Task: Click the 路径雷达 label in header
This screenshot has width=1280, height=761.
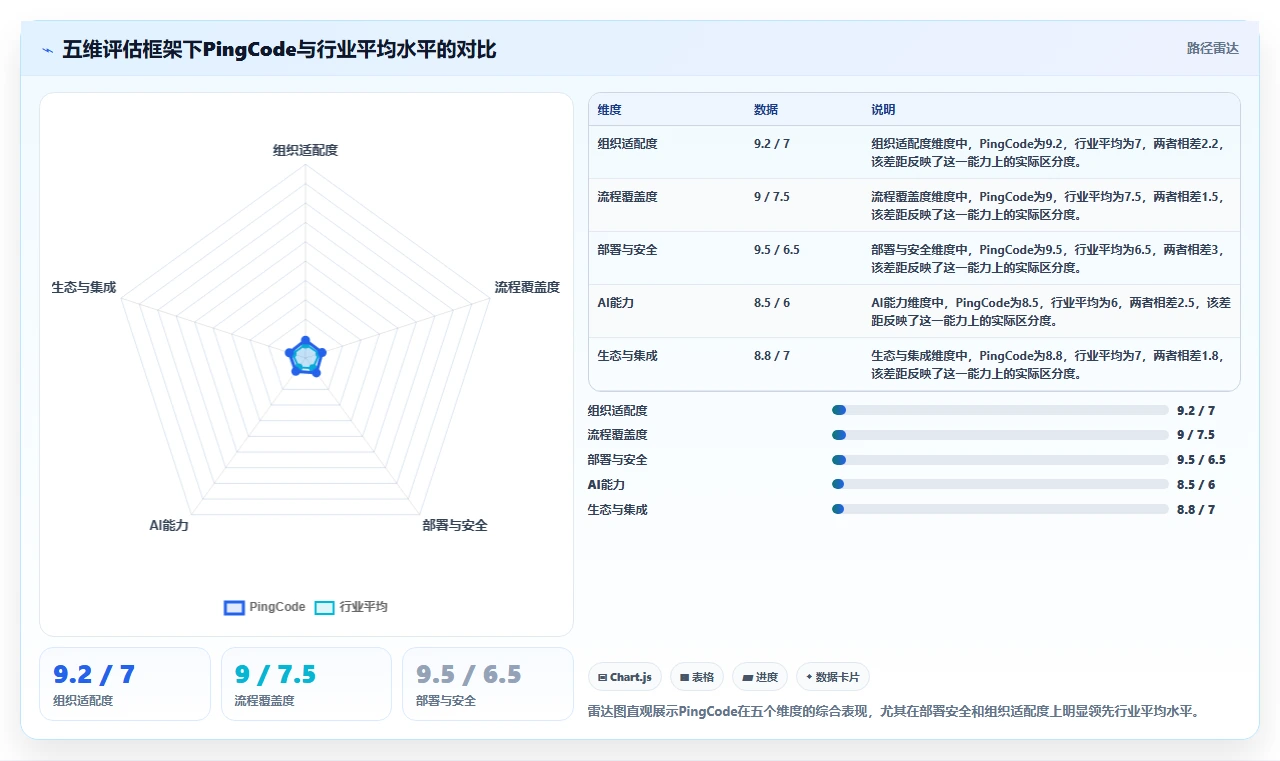Action: 1213,48
